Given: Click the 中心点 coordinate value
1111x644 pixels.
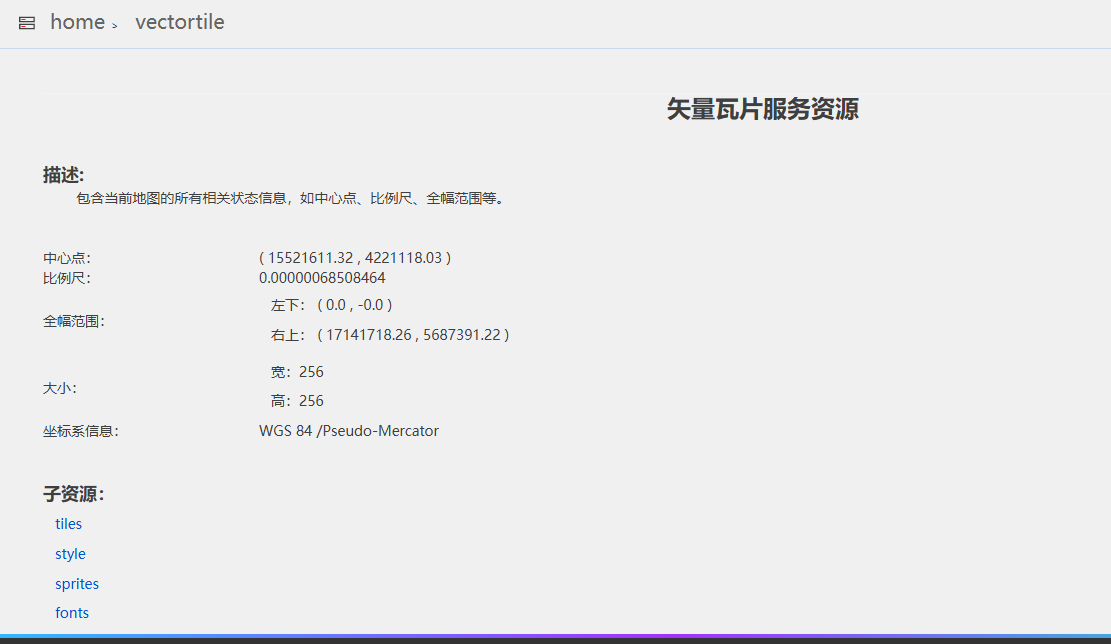Looking at the screenshot, I should tap(355, 258).
